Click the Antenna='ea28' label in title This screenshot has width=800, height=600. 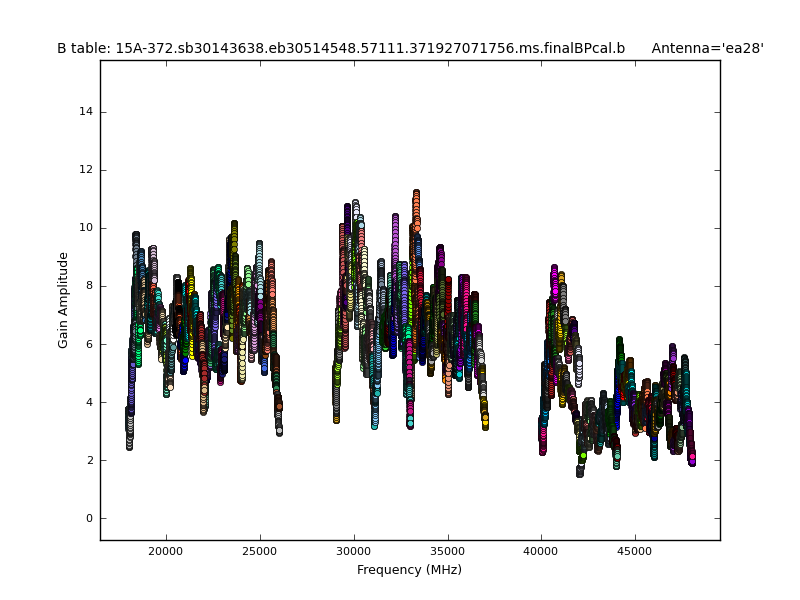pyautogui.click(x=707, y=48)
